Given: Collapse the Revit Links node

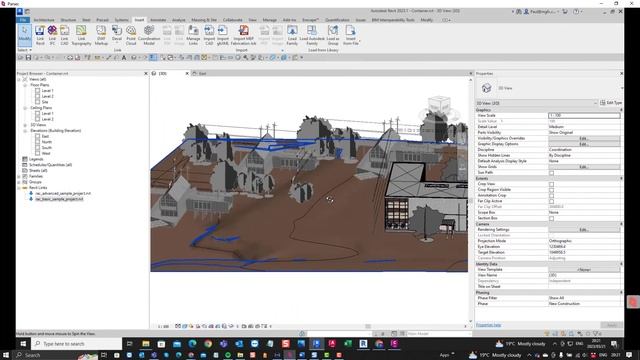Looking at the screenshot, I should coord(19,188).
